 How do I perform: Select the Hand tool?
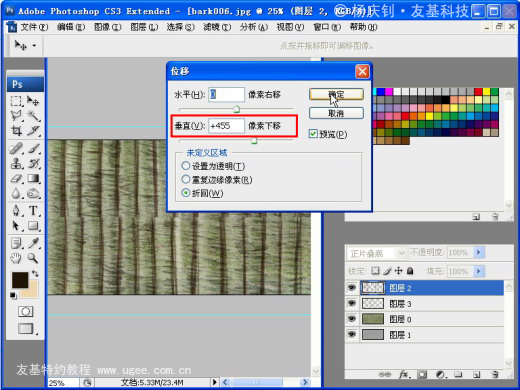pos(16,258)
